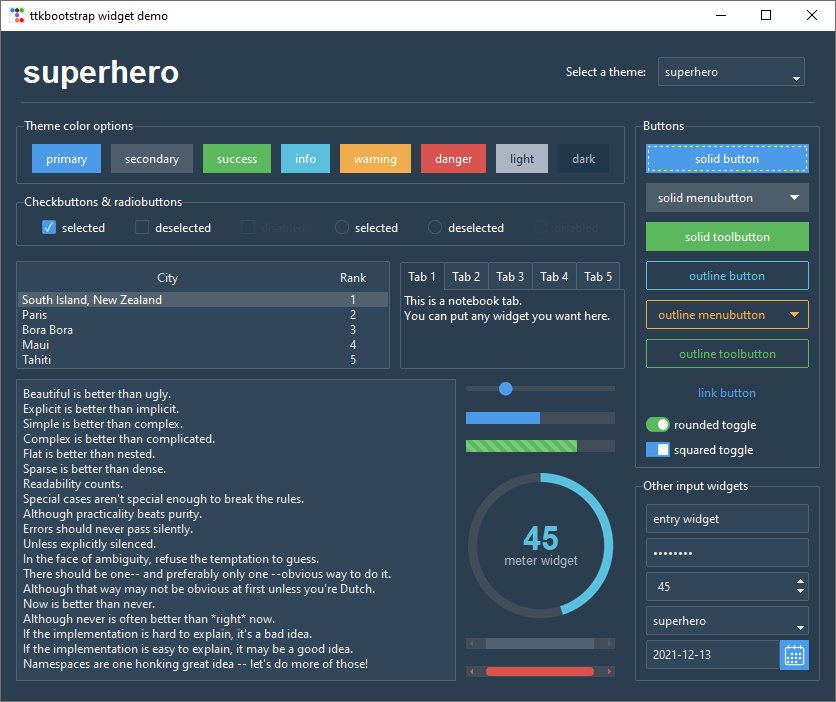Screen dimensions: 836x702
Task: Click the spinbox down arrow for value 45
Action: point(799,592)
